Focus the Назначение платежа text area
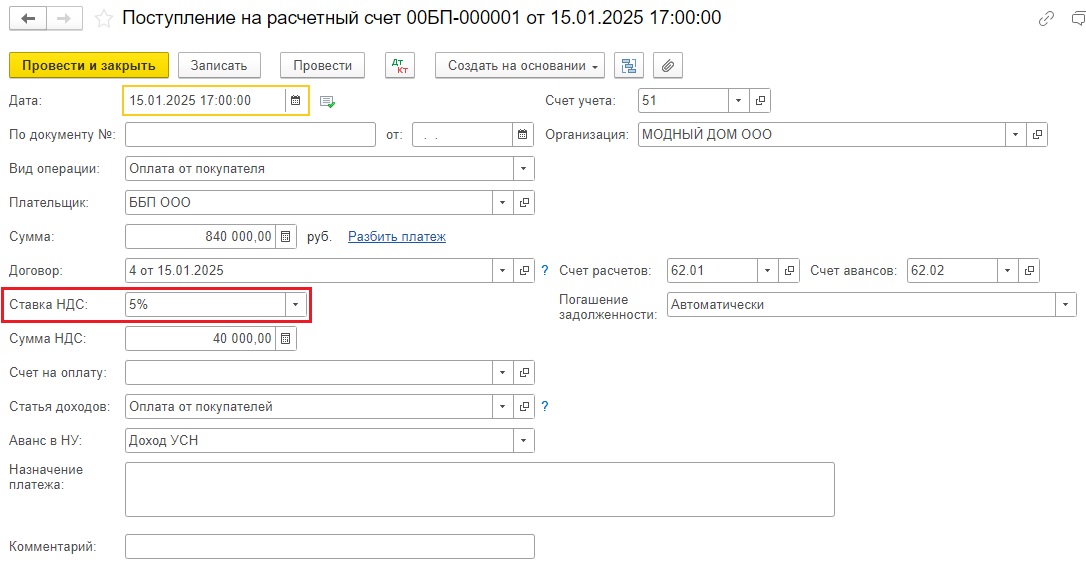1086x567 pixels. click(x=479, y=489)
